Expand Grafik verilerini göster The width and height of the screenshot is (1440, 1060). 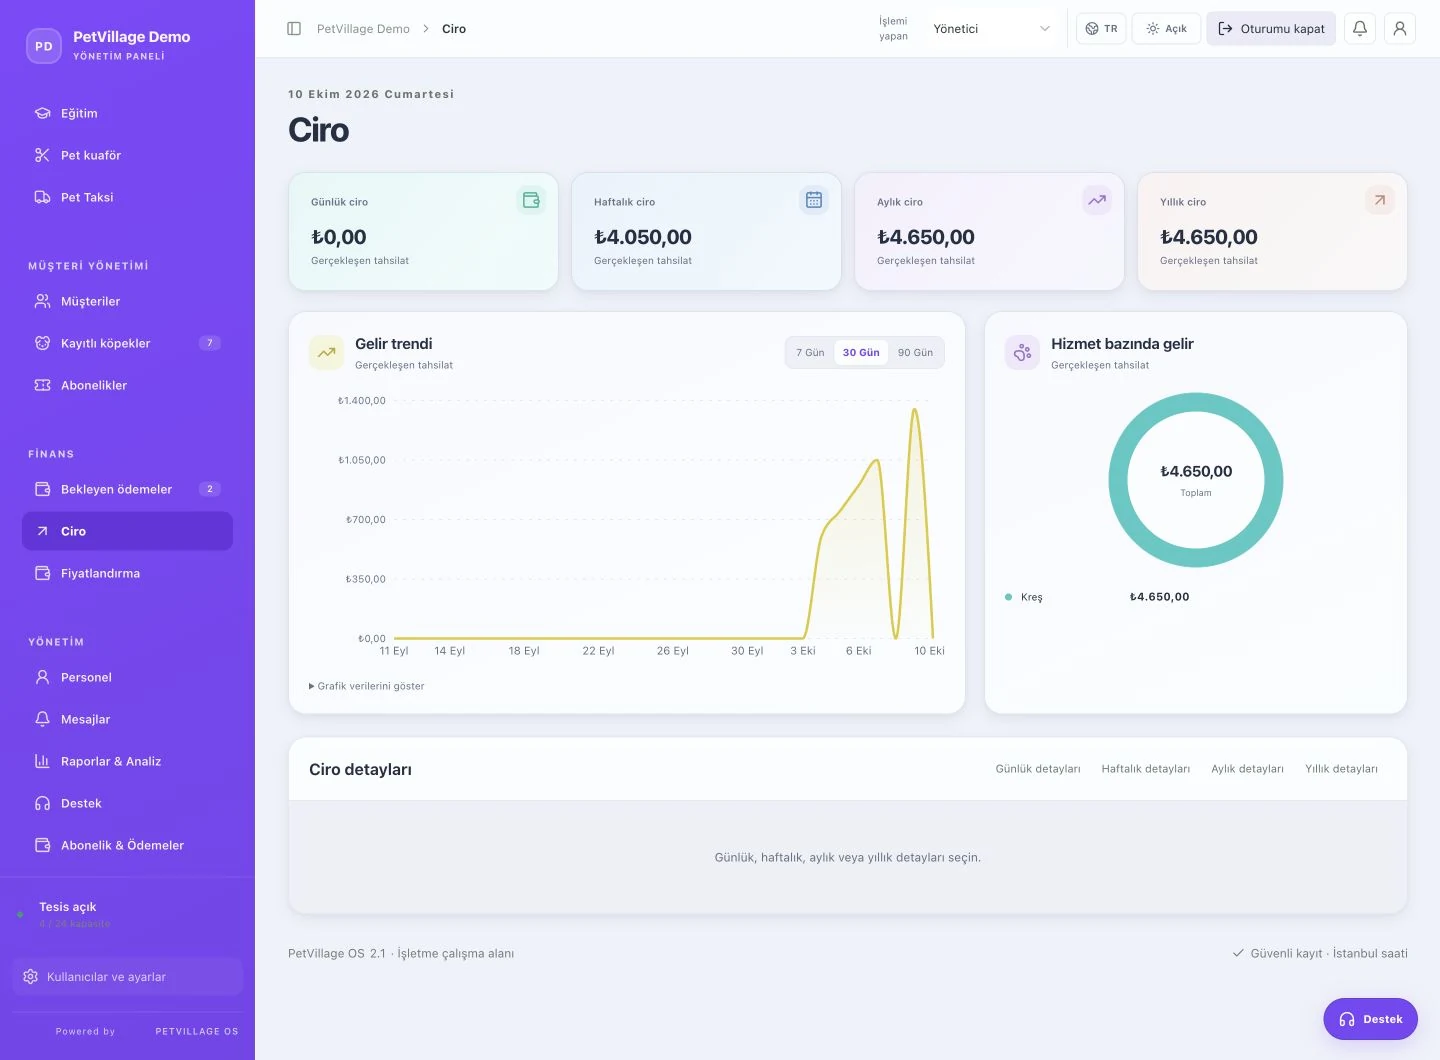tap(367, 686)
